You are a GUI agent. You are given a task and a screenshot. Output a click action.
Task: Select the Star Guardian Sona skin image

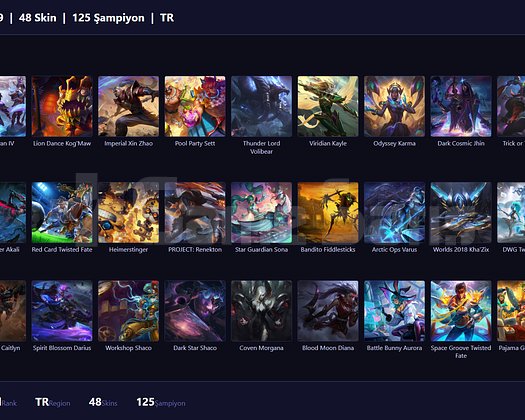coord(261,213)
